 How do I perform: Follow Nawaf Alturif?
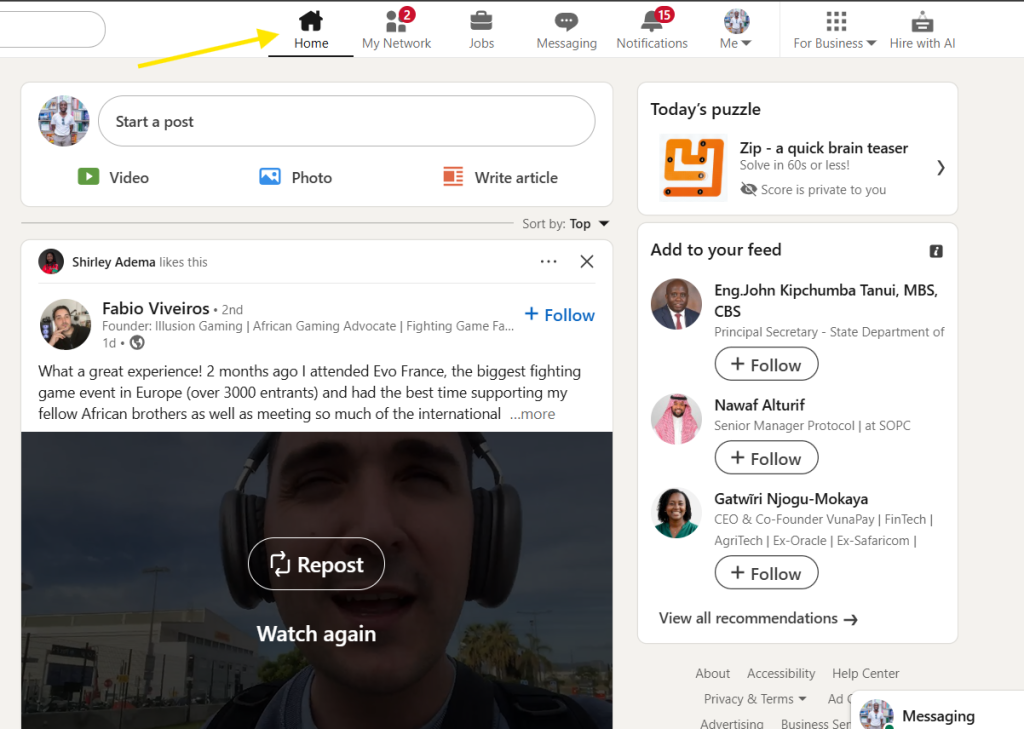pyautogui.click(x=766, y=458)
